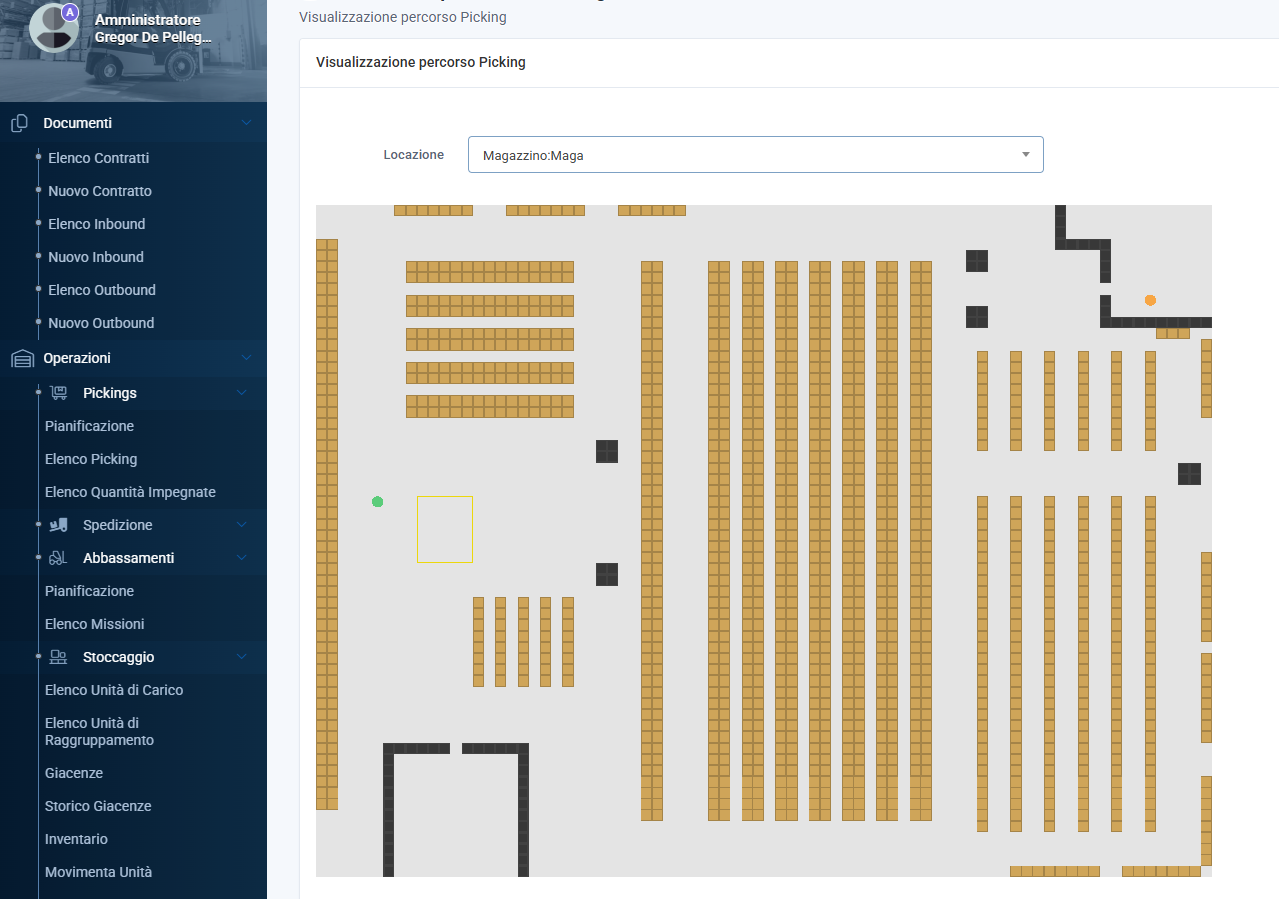Click the Visualizzazione percorso Picking panel title
Image resolution: width=1279 pixels, height=899 pixels.
[421, 62]
